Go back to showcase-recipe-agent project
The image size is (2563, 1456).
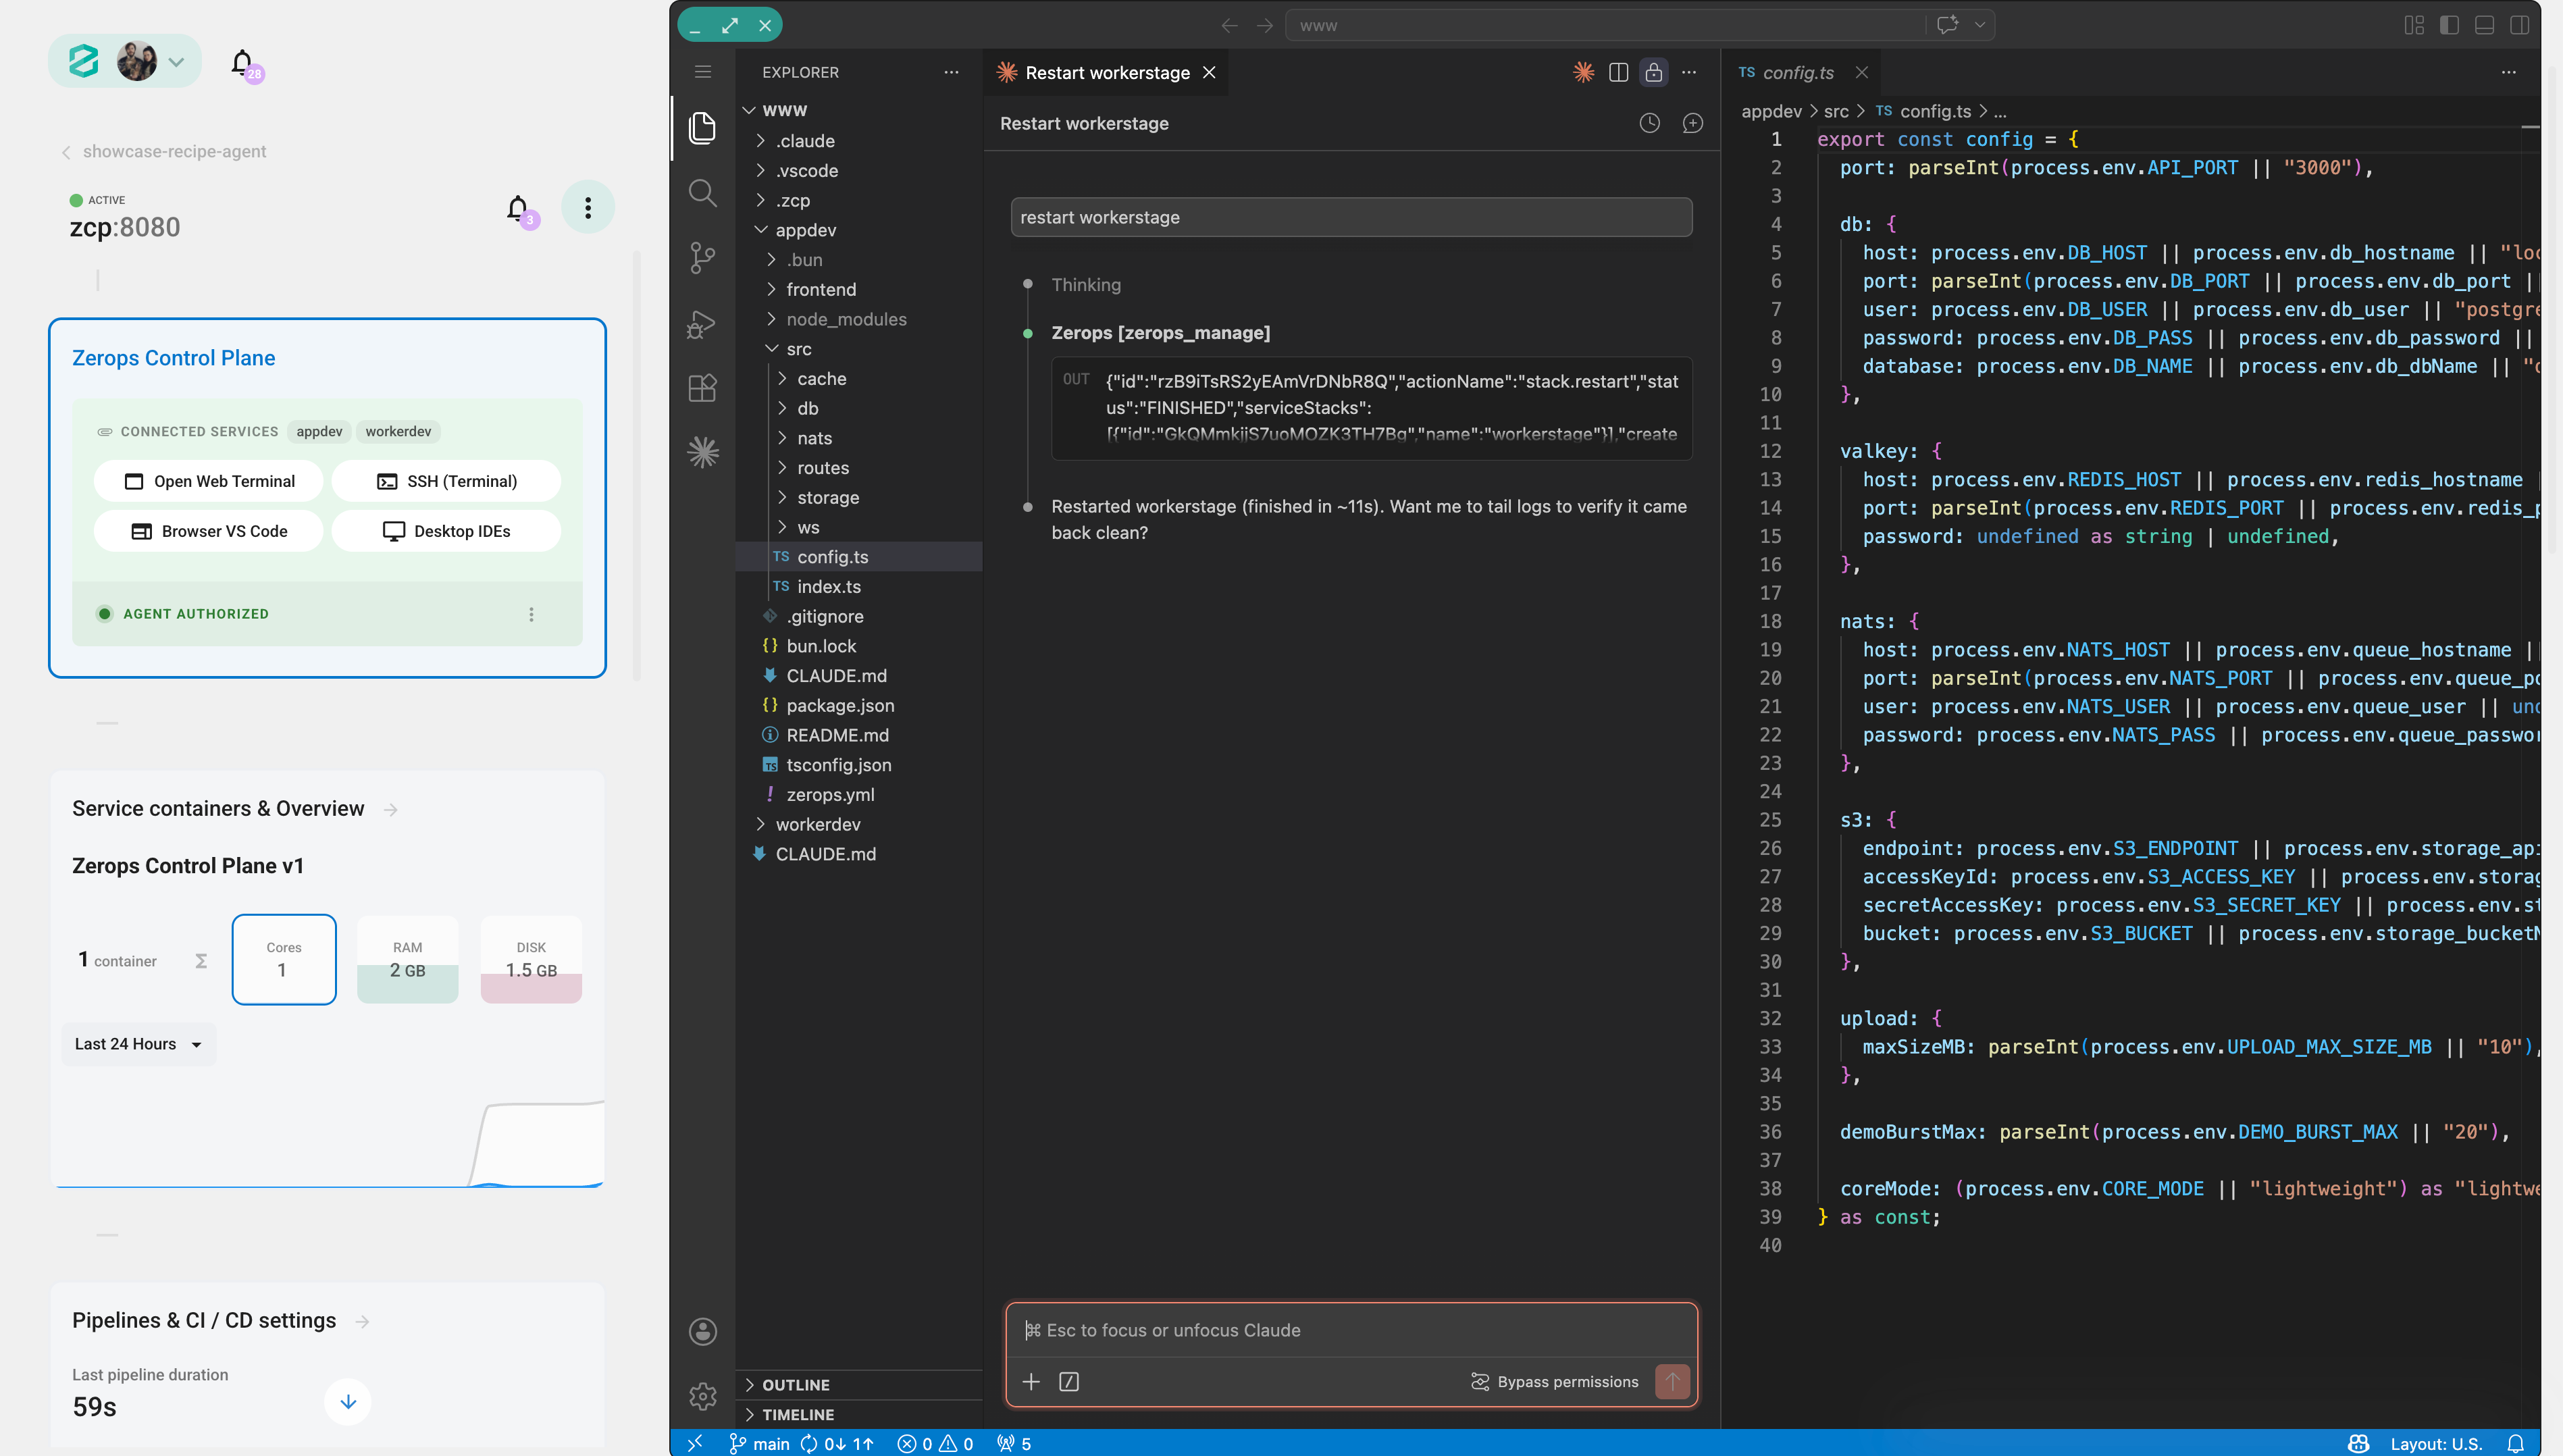click(x=164, y=151)
